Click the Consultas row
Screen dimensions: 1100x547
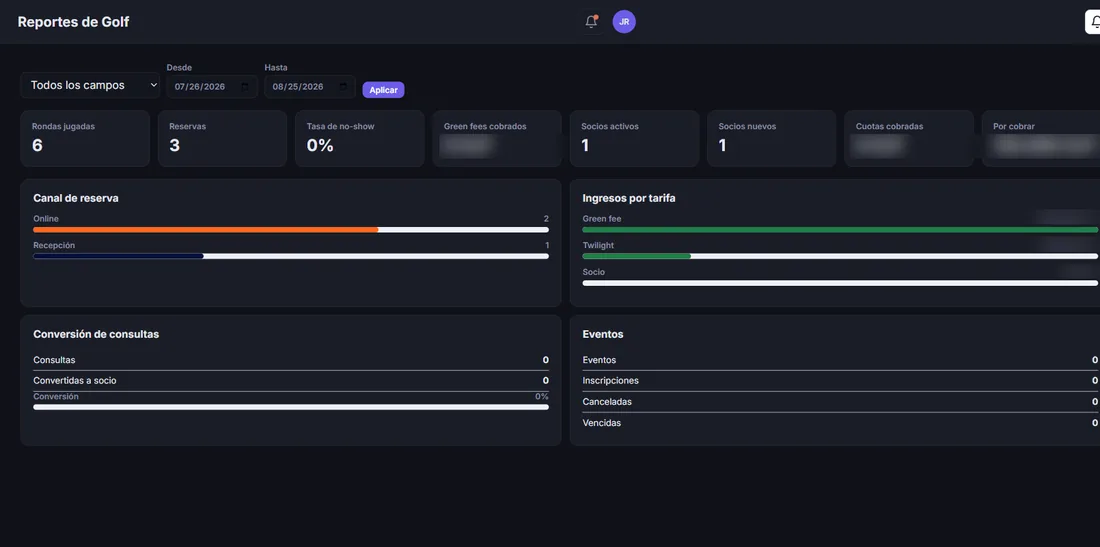(x=291, y=360)
